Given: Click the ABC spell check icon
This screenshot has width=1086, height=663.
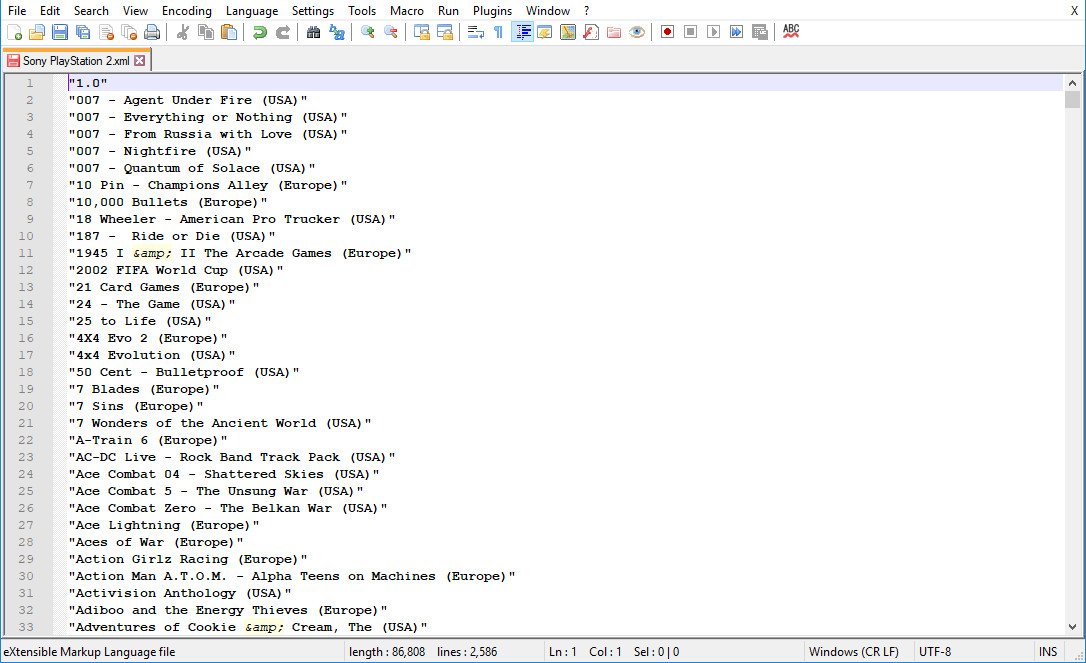Looking at the screenshot, I should (791, 32).
